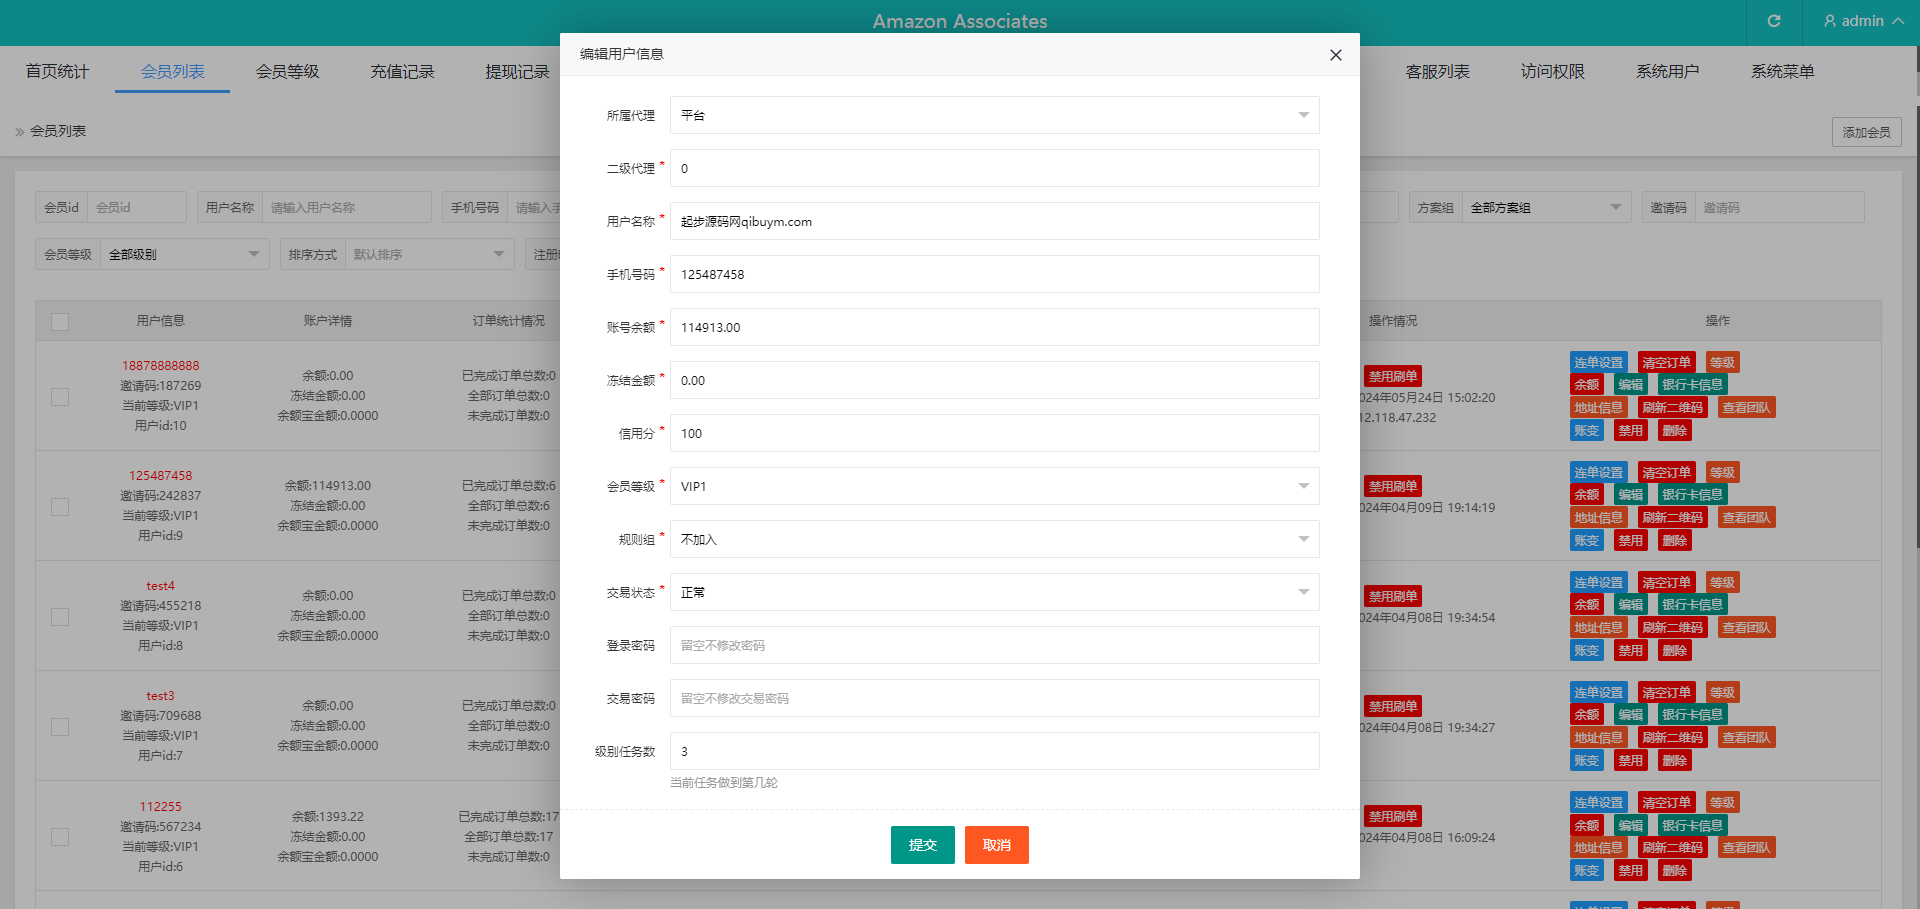
Task: Click into the 账号余额 input field
Action: point(994,327)
